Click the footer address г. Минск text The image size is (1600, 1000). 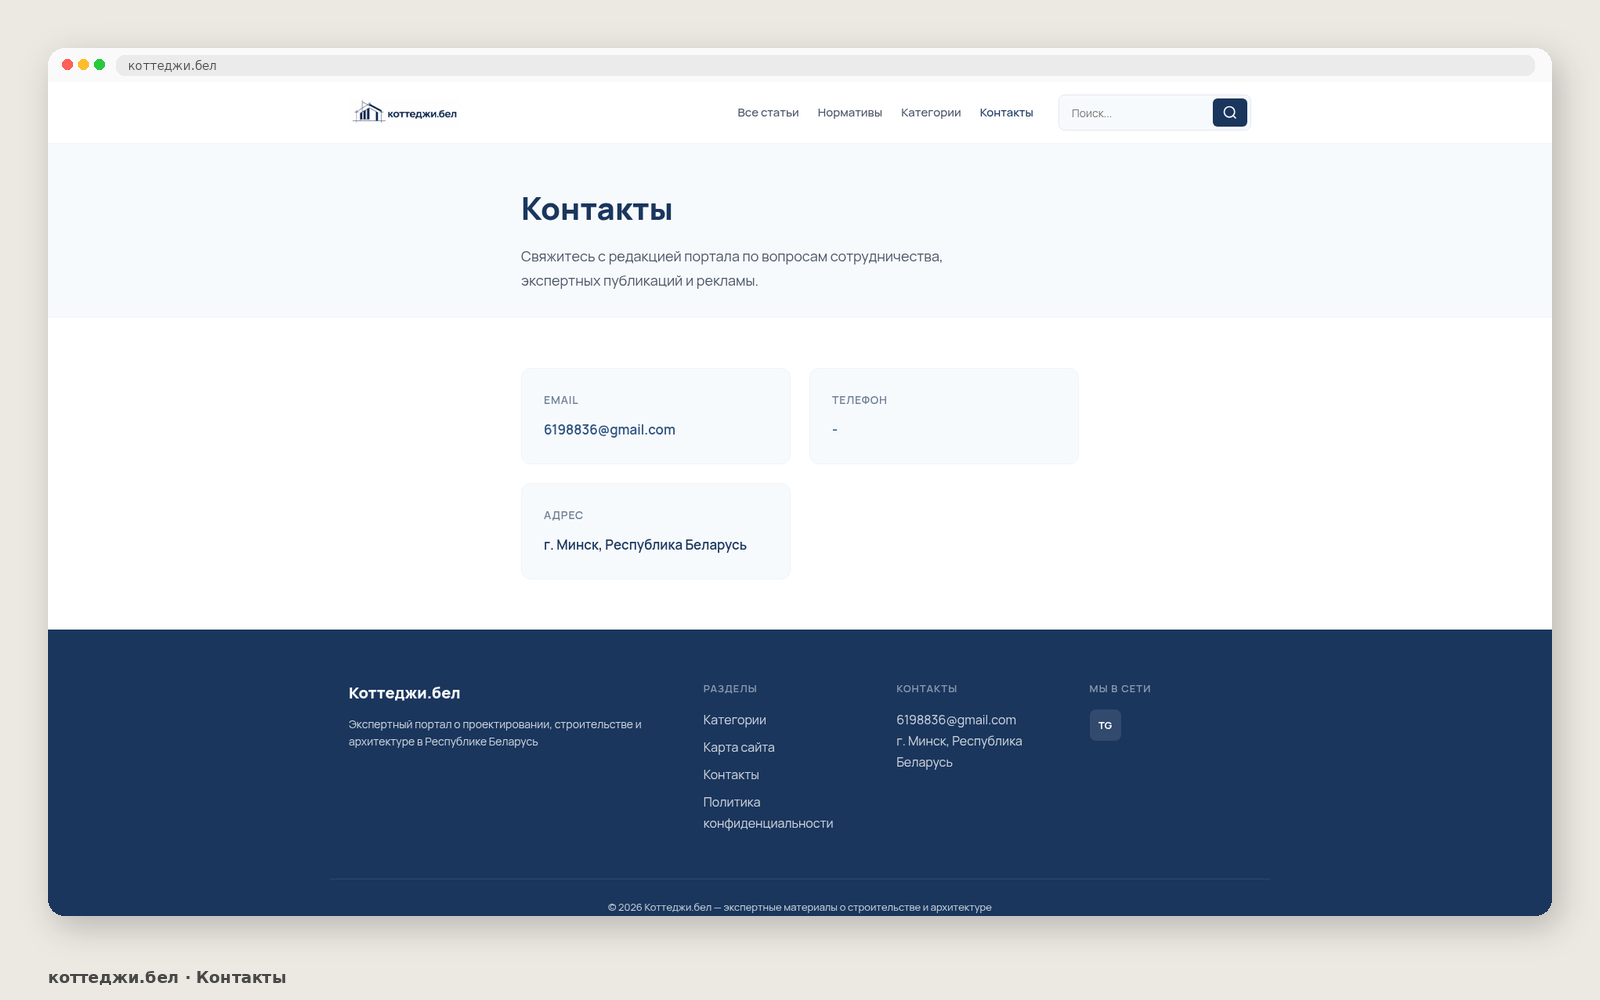click(959, 752)
